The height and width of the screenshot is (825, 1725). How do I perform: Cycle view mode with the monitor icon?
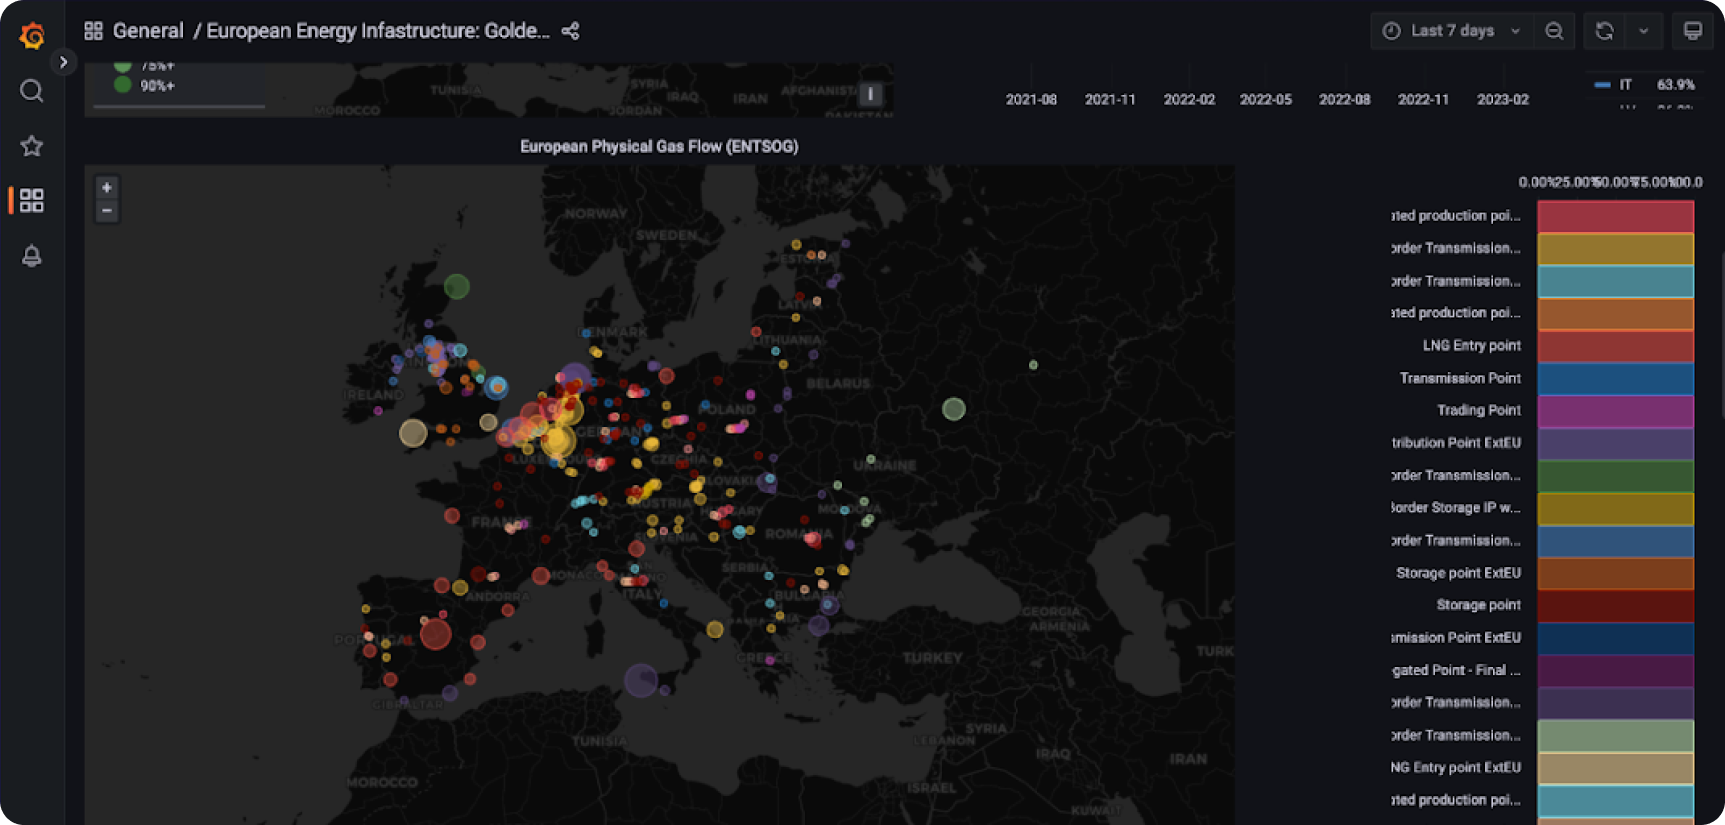click(x=1692, y=31)
